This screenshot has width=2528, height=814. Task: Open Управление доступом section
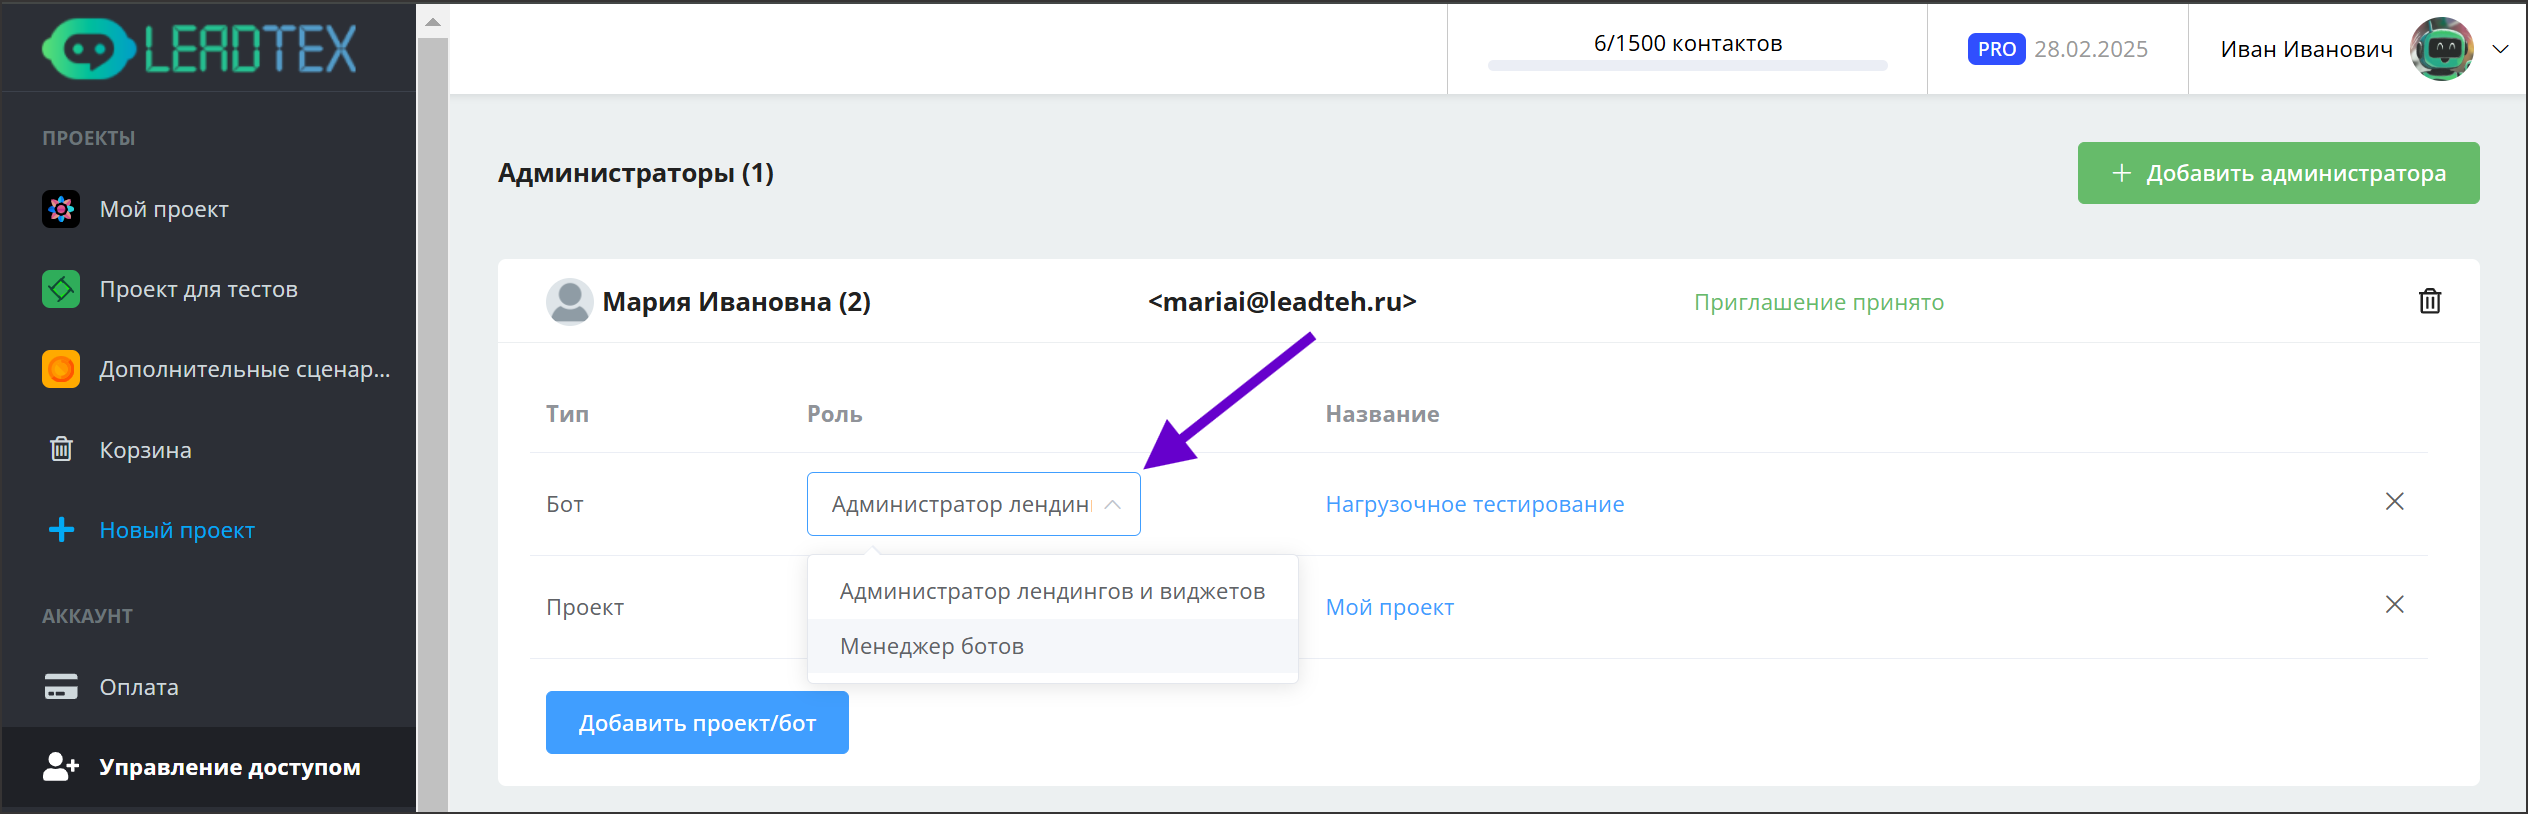point(229,767)
